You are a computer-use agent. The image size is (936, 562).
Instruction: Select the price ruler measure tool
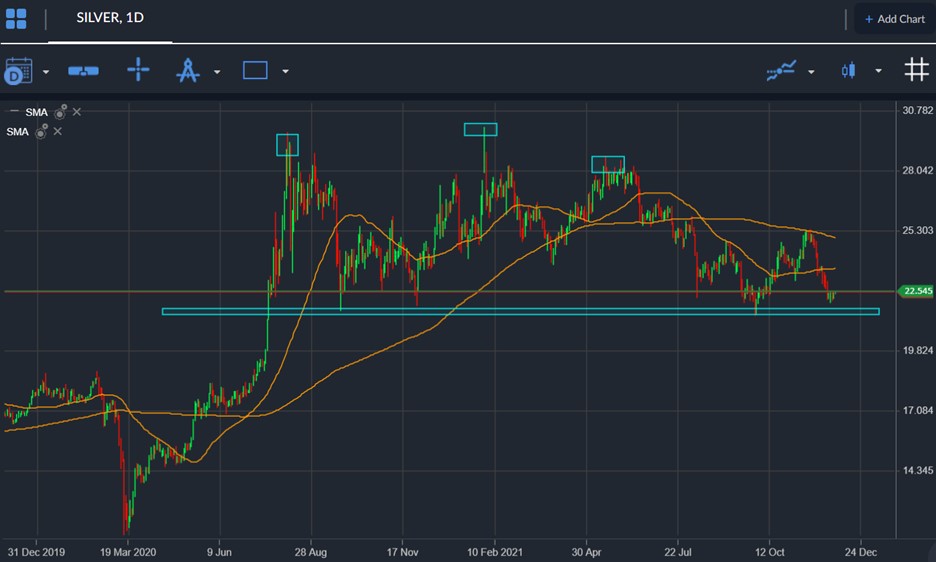[x=84, y=71]
